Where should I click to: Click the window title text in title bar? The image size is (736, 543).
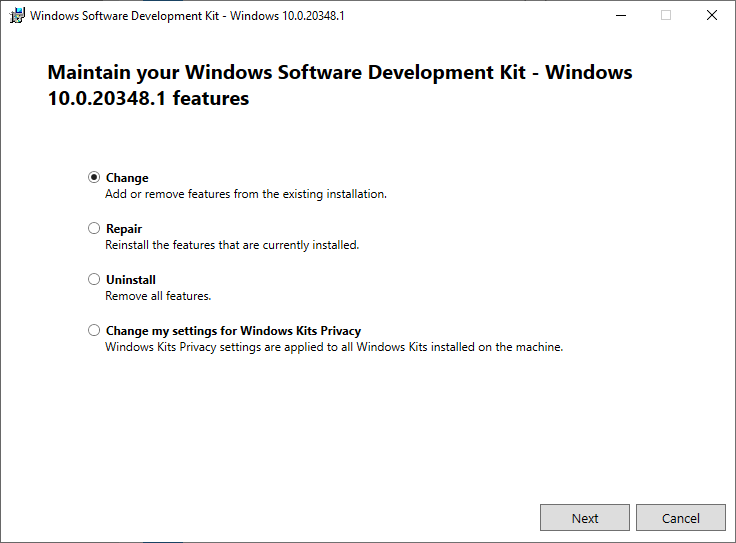[187, 16]
